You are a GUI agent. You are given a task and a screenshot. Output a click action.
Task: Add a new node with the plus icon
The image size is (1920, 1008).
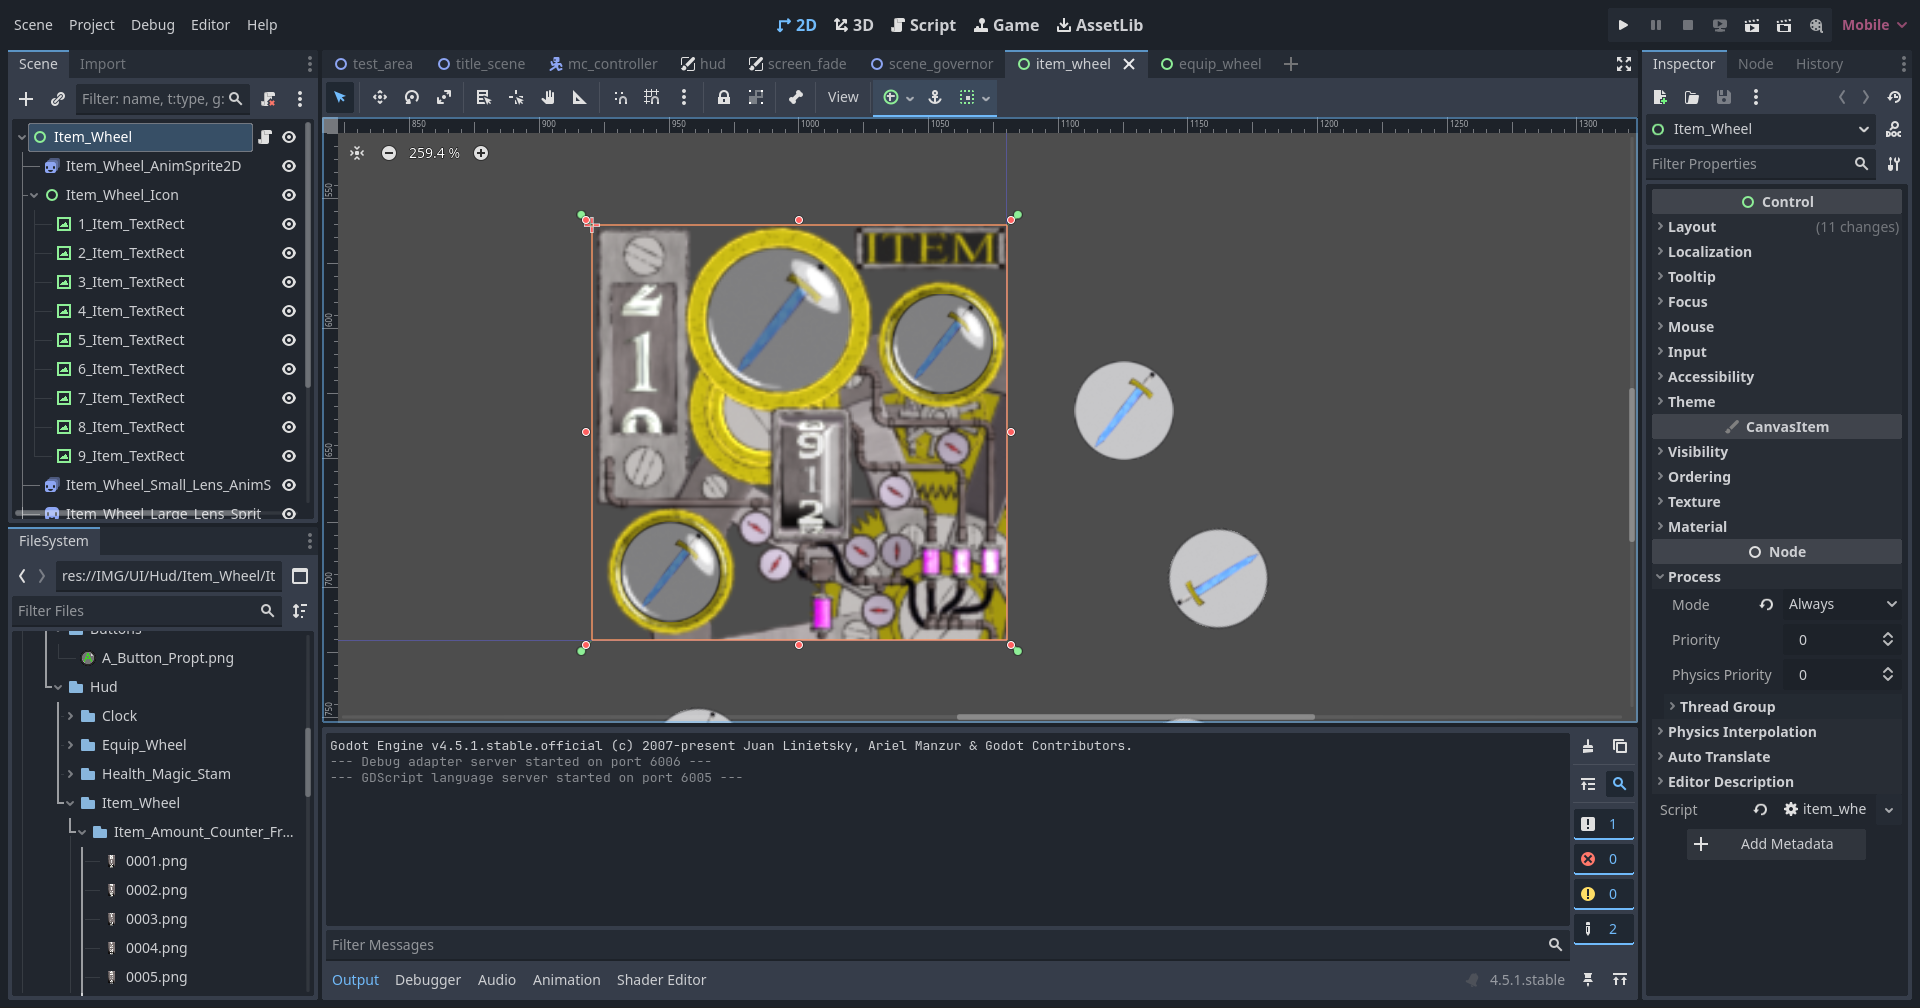[26, 99]
